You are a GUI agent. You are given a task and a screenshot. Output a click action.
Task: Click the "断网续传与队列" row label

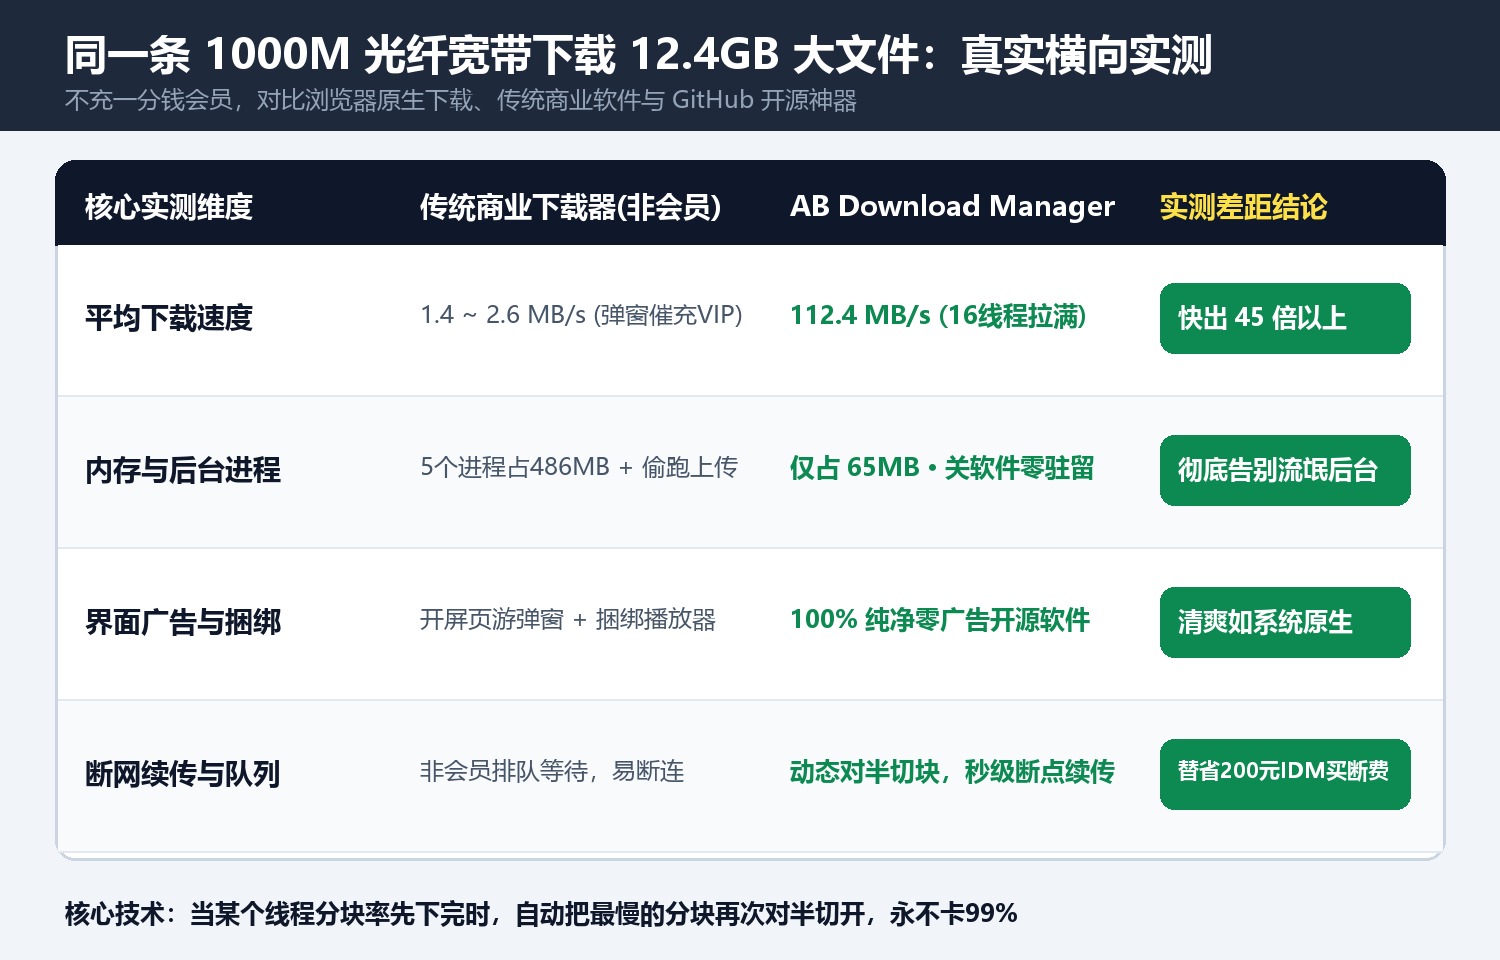tap(183, 774)
